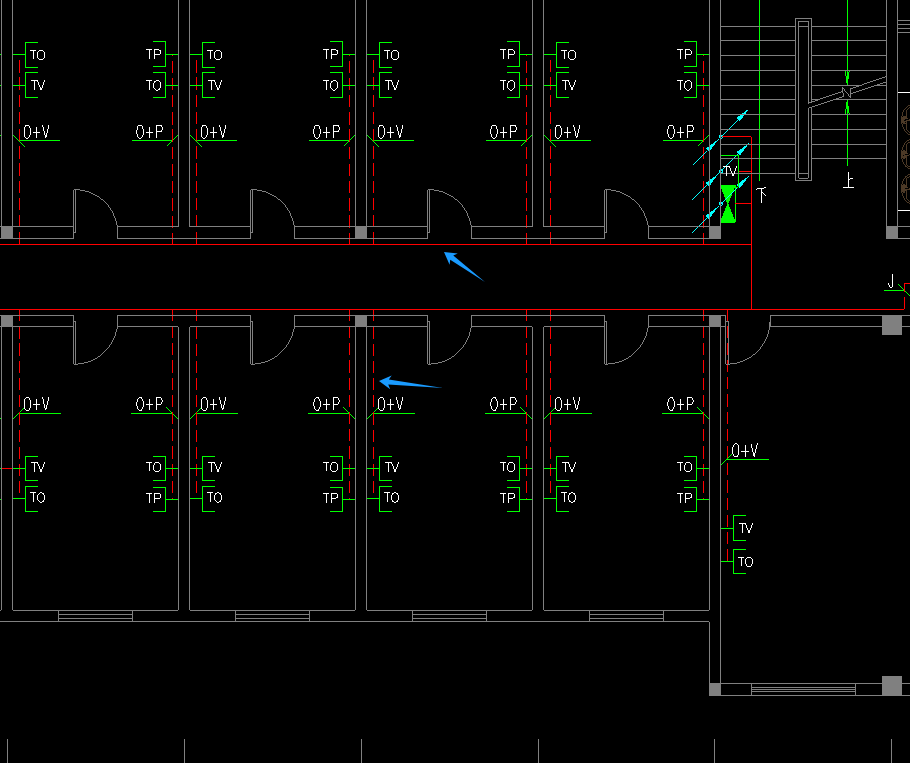Select the stair handrail between the flights
Image resolution: width=910 pixels, height=763 pixels.
tap(804, 100)
